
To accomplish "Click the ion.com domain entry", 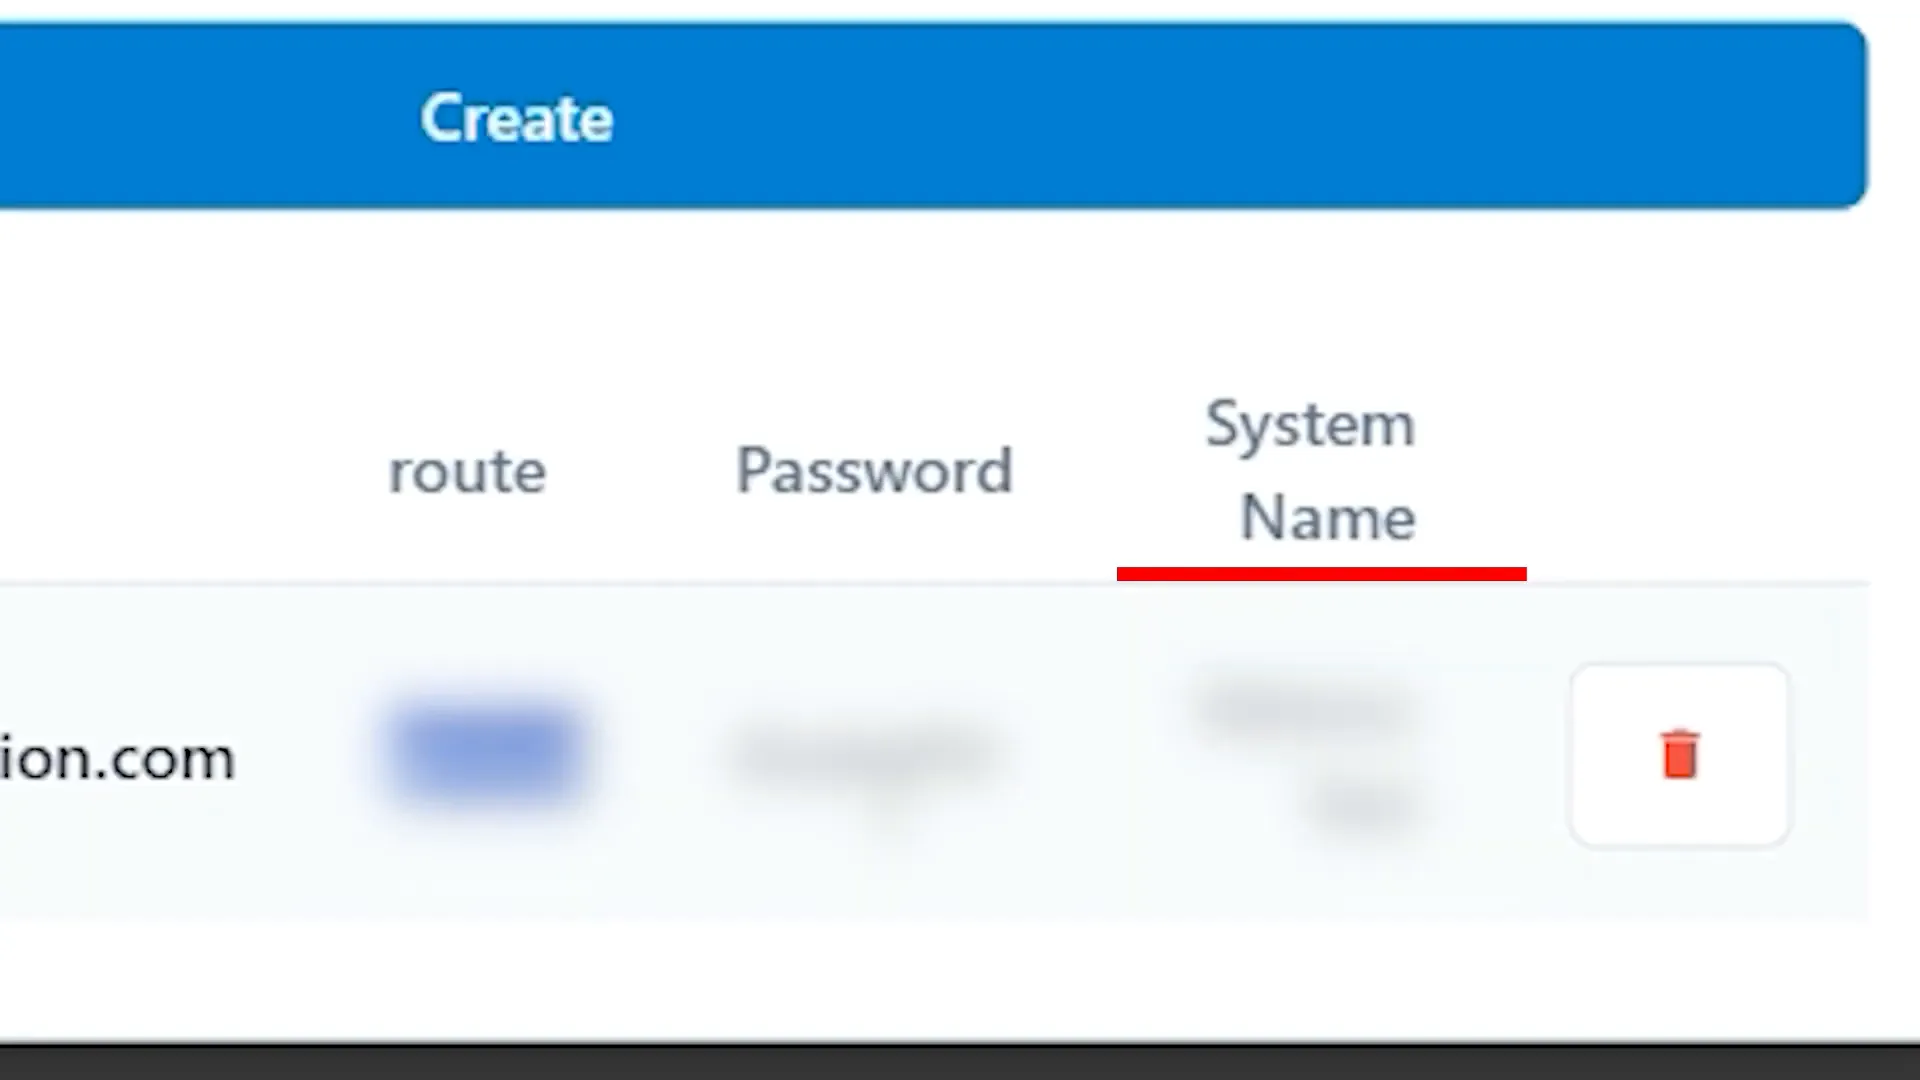I will (x=117, y=754).
